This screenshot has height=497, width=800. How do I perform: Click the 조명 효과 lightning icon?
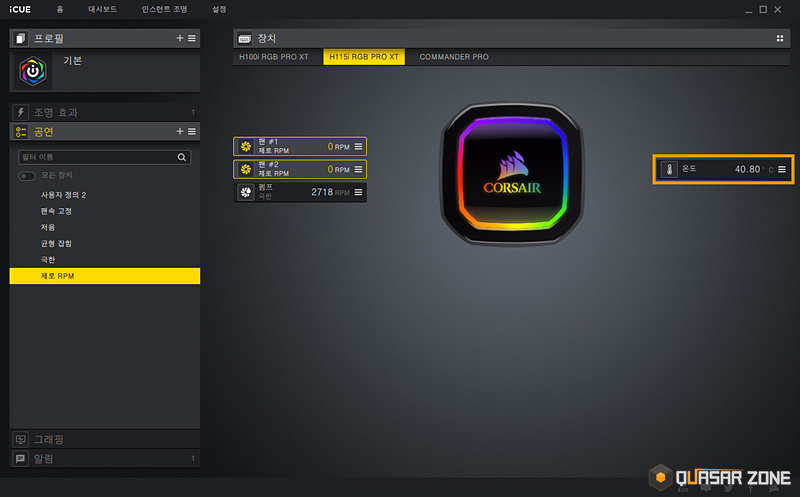pos(20,112)
